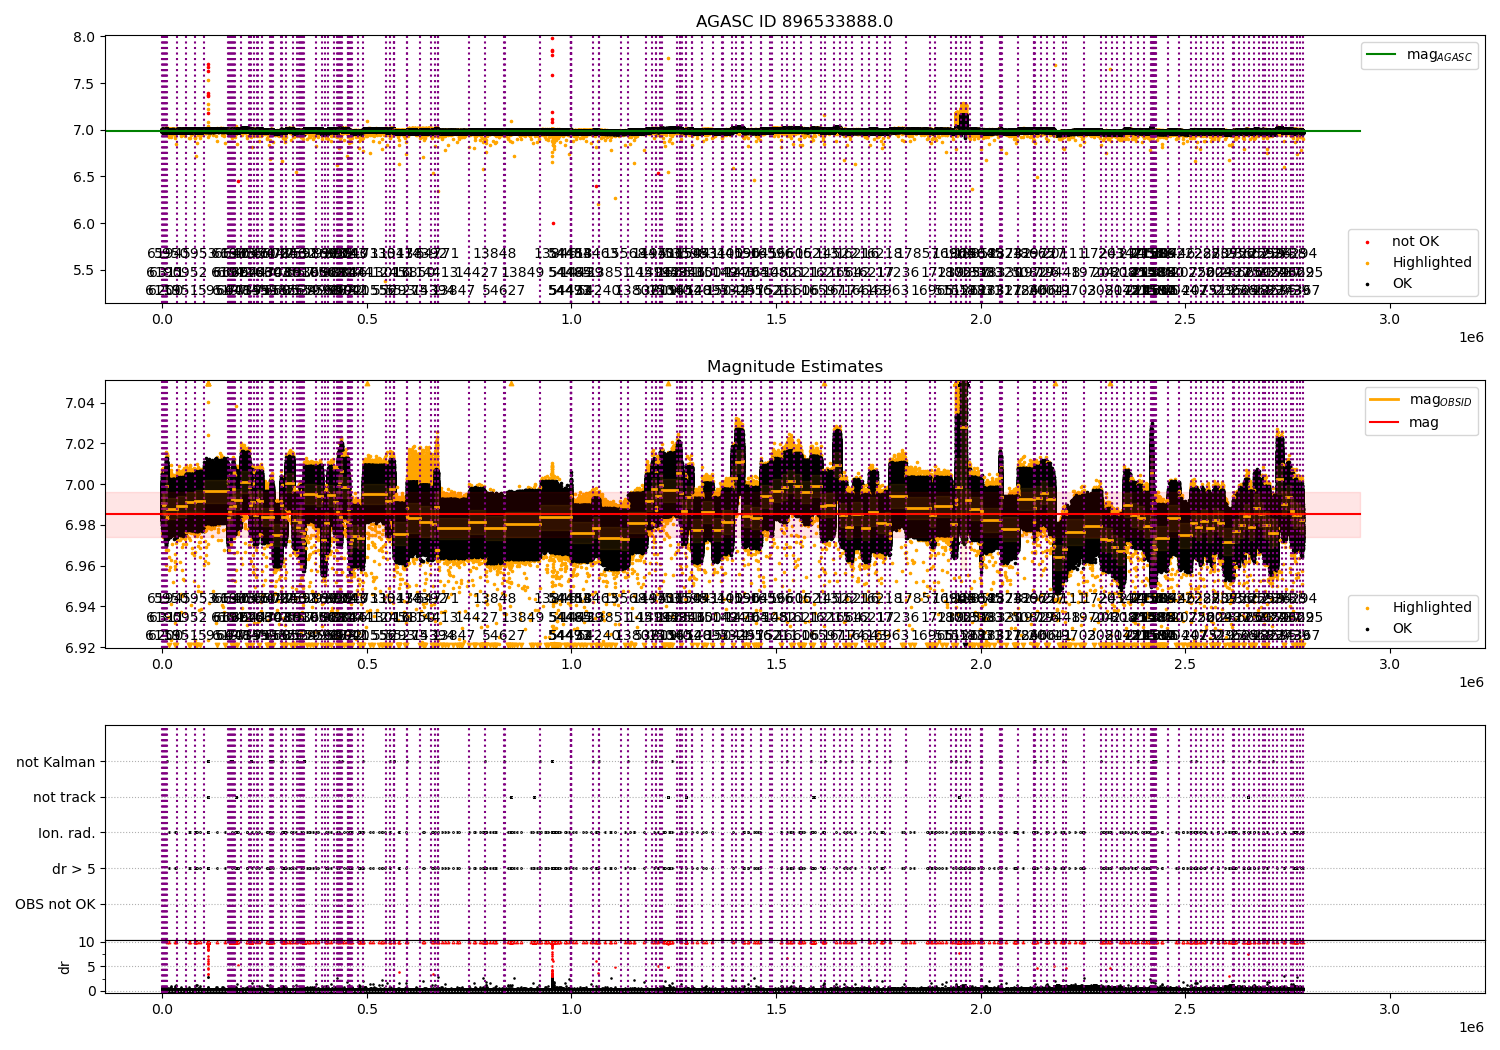Click the '10' tick on the dr axis
This screenshot has height=1050, width=1500.
pos(87,942)
